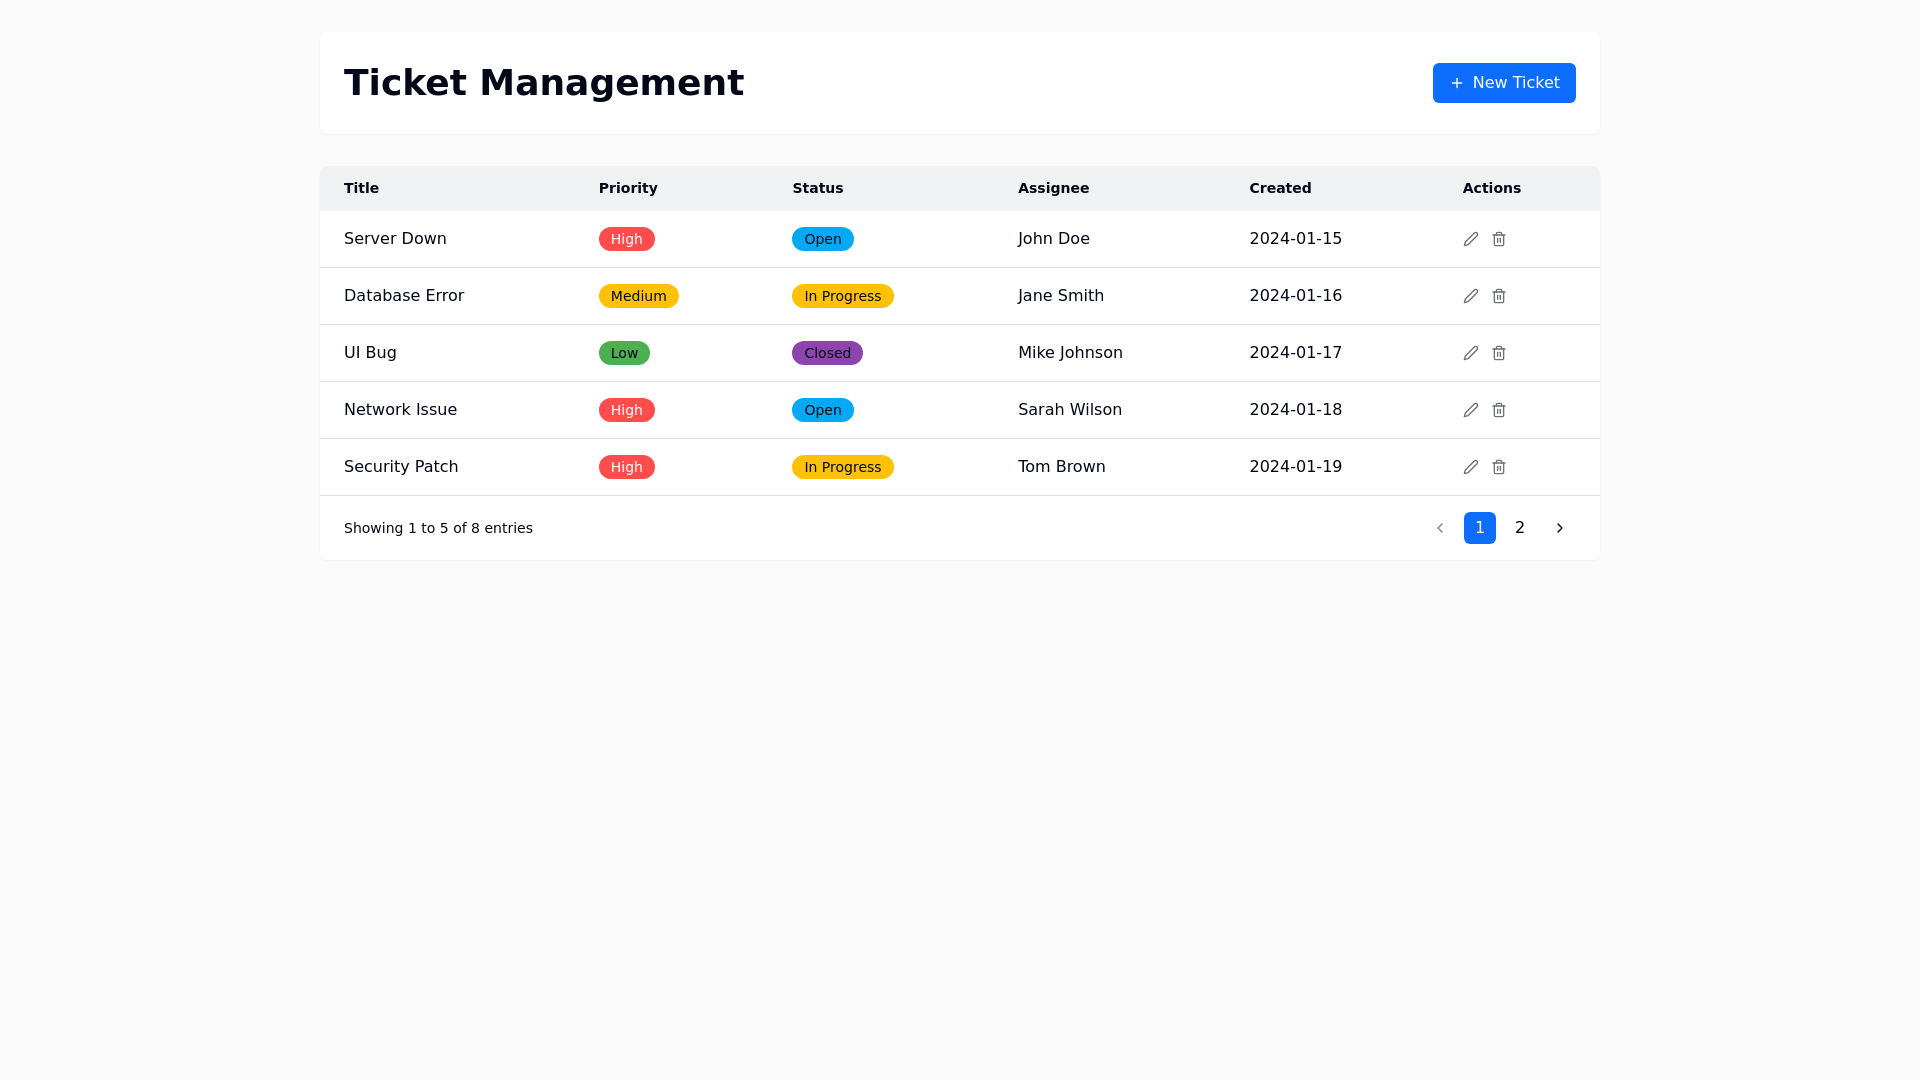Select the Priority column header
Screen dimensions: 1920x1080
tap(628, 188)
